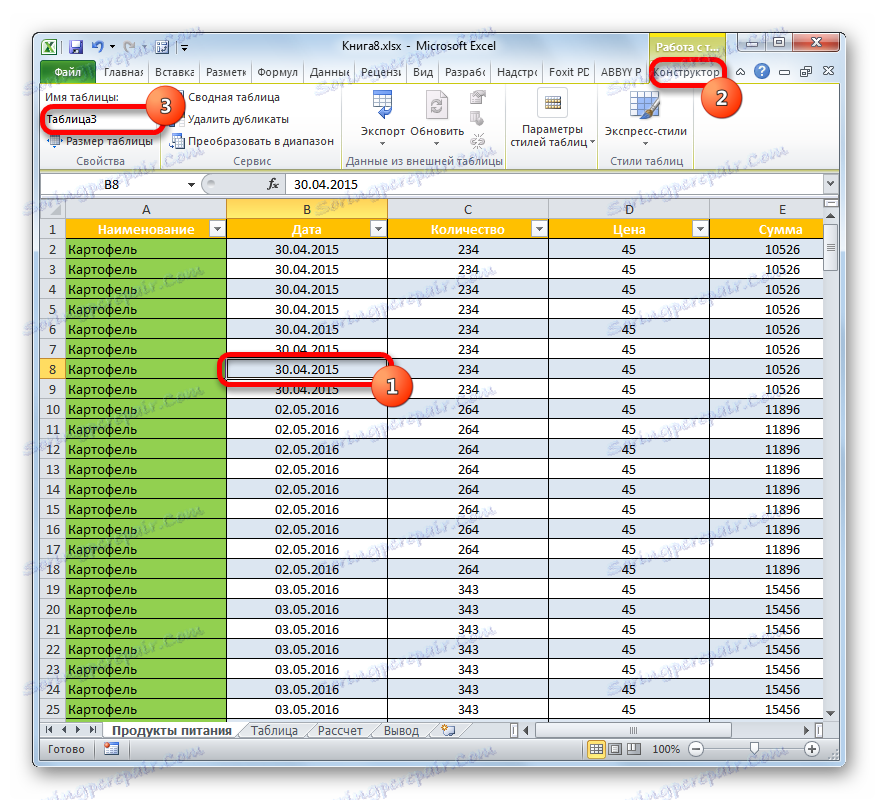Click the Размер таблицы button
The image size is (879, 800).
[102, 141]
